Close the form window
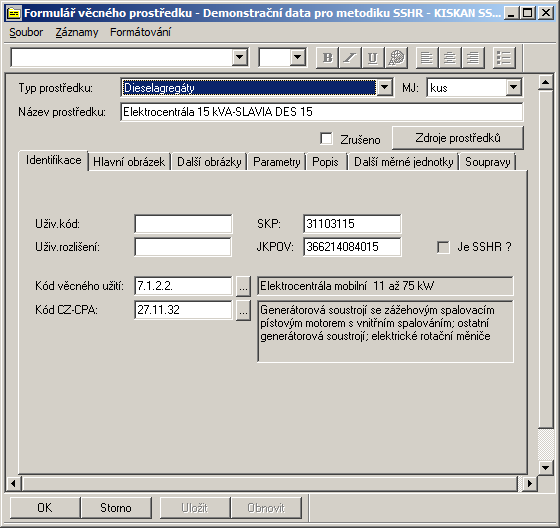The height and width of the screenshot is (528, 560). pos(546,13)
